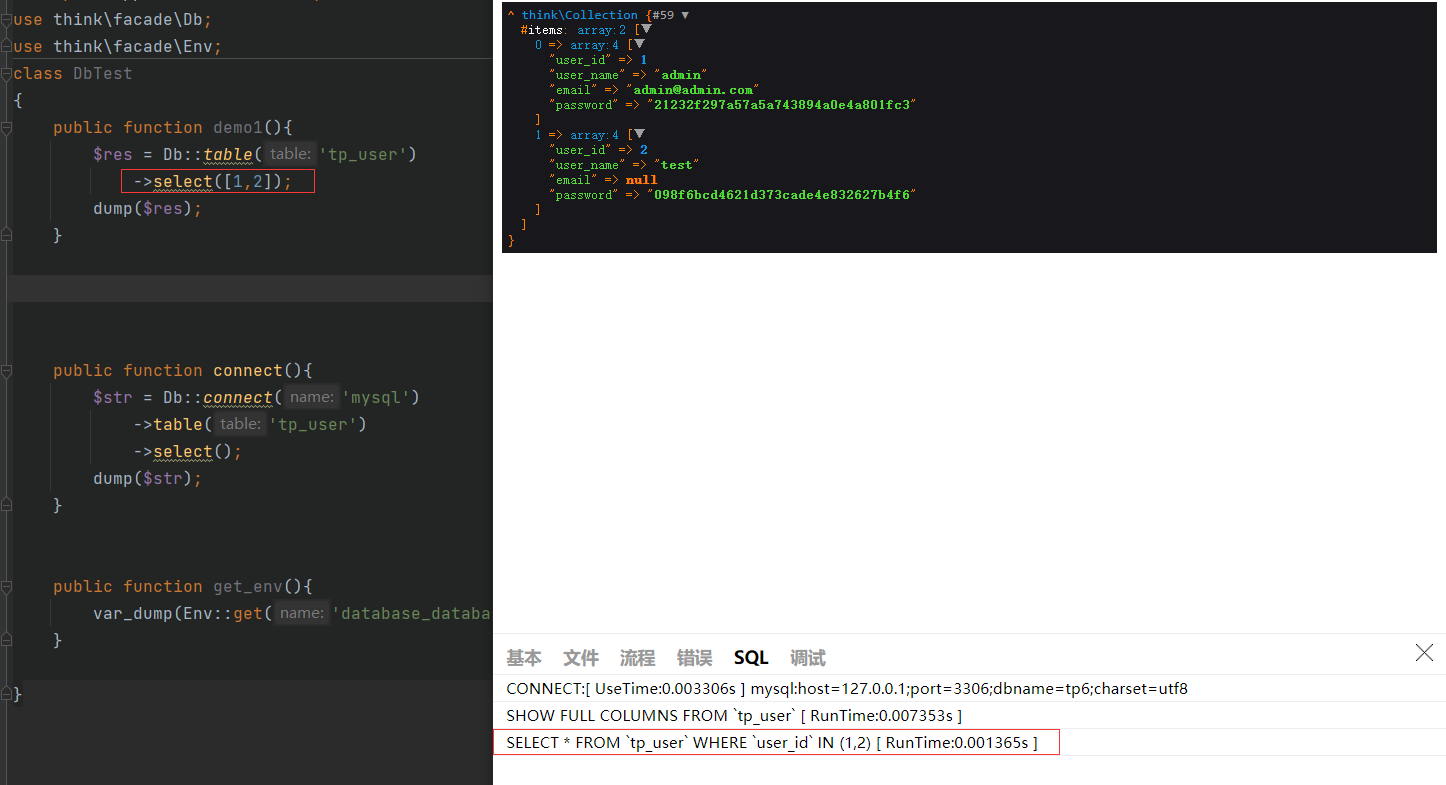Open the 流程 trace tab
Screen dimensions: 1446x785
coord(637,658)
